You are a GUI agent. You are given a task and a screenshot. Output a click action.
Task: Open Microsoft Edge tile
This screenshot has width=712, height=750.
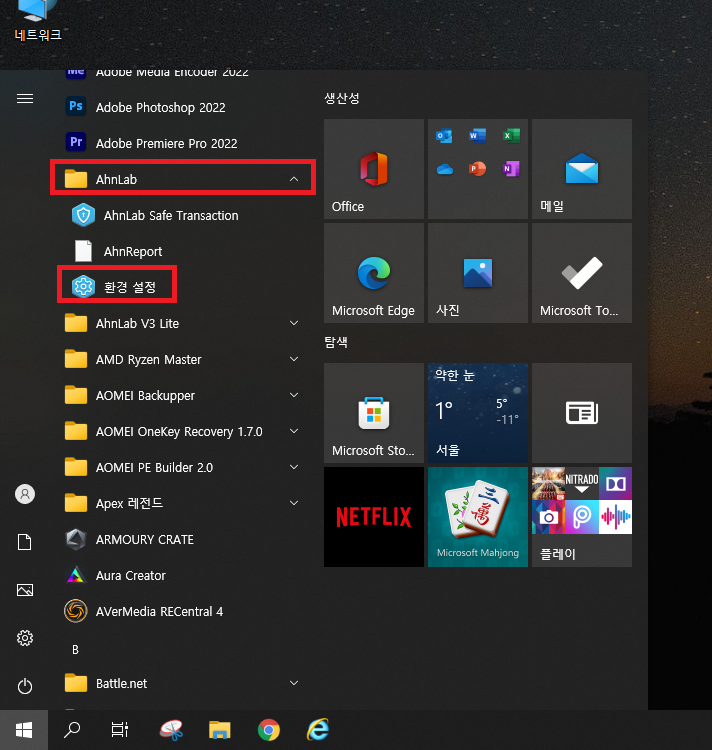[374, 273]
